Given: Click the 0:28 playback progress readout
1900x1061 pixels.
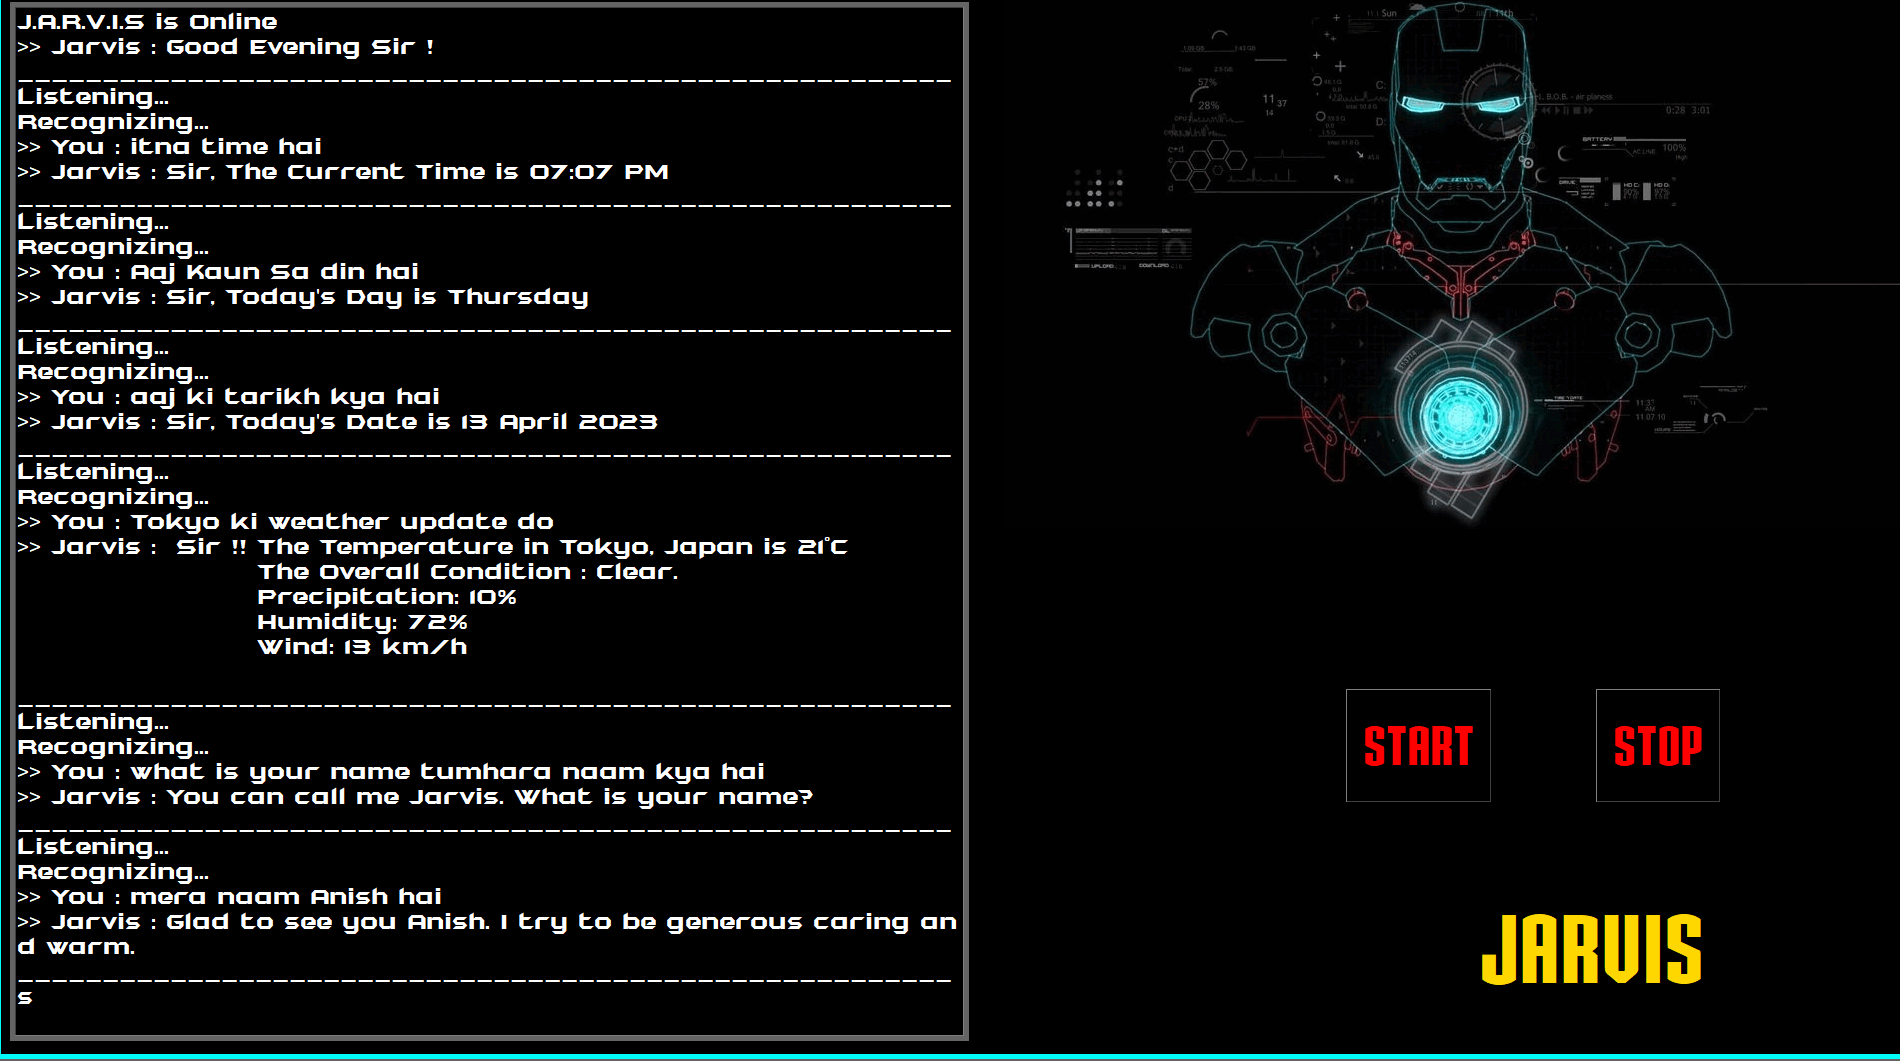Looking at the screenshot, I should (1675, 110).
